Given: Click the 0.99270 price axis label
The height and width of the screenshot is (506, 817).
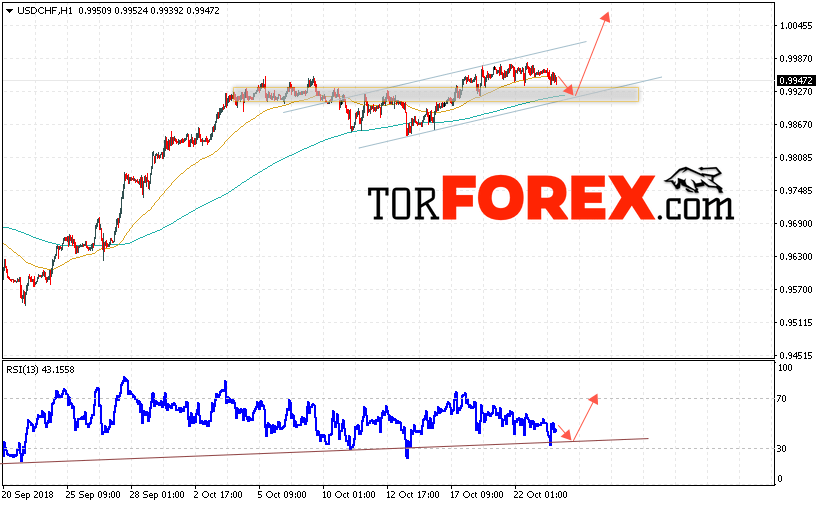Looking at the screenshot, I should click(x=796, y=91).
